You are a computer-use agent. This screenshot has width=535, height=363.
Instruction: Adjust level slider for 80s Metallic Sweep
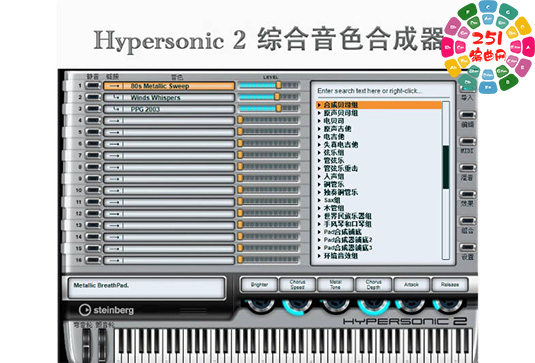(x=279, y=85)
